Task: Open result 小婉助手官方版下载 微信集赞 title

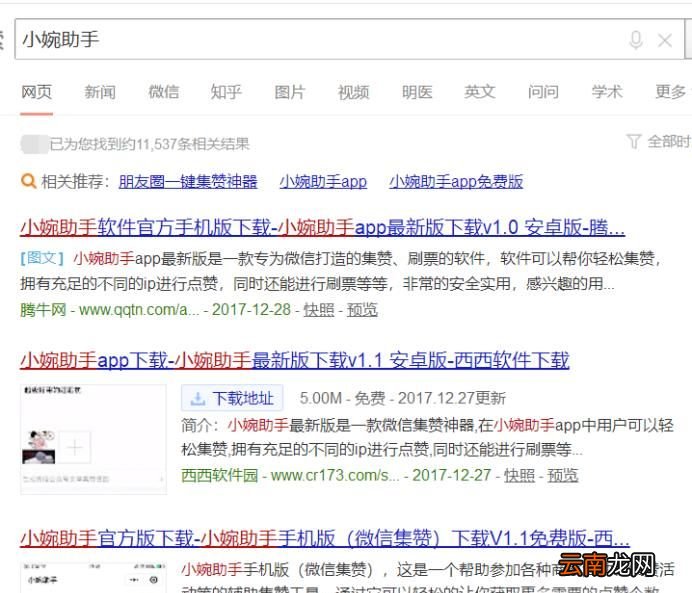Action: pyautogui.click(x=325, y=539)
